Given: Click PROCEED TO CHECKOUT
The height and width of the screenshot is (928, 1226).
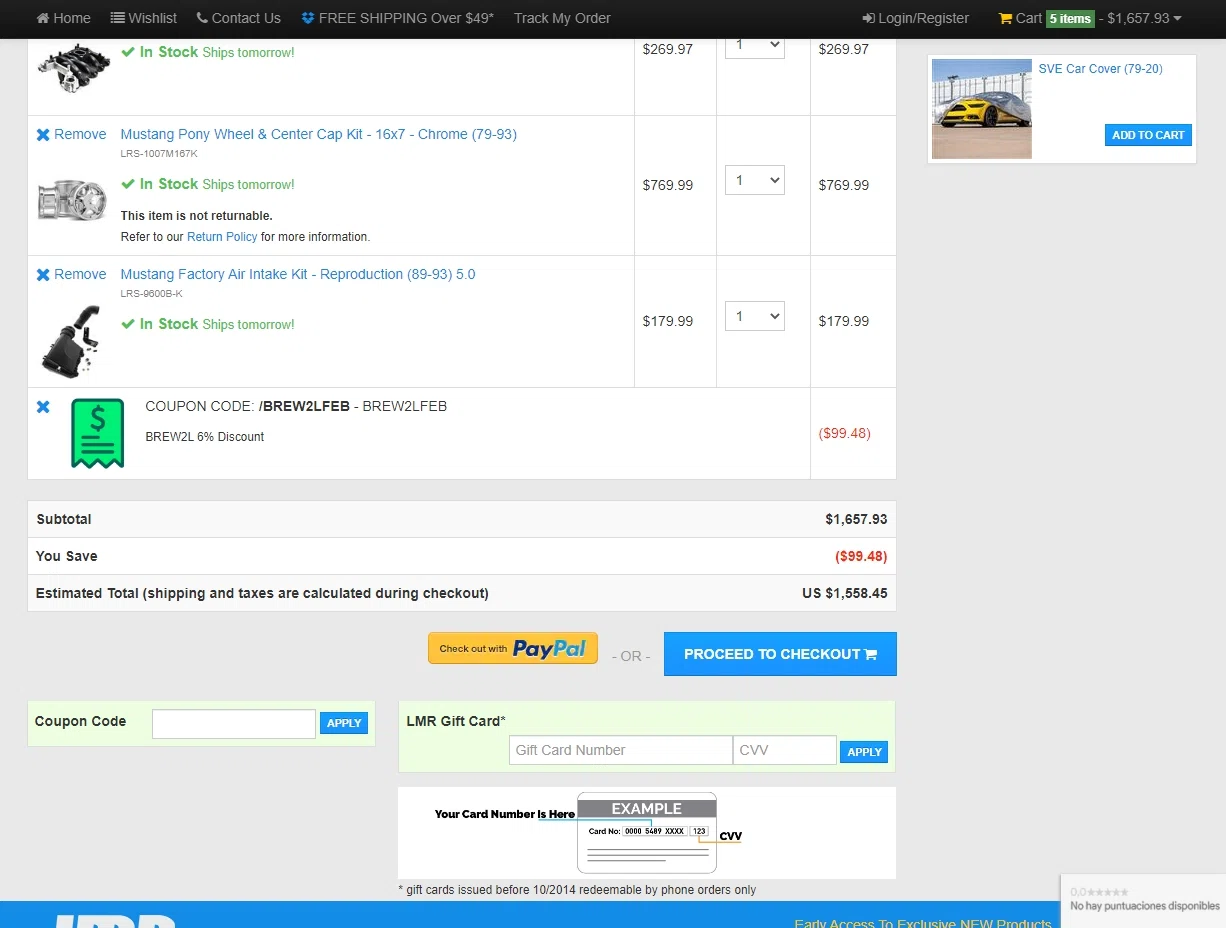Looking at the screenshot, I should click(x=780, y=654).
